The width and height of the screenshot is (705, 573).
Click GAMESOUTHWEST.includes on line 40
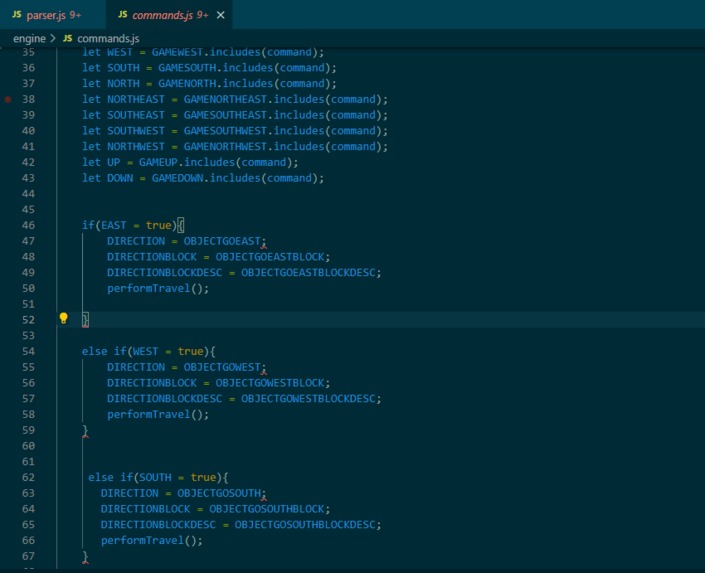pyautogui.click(x=254, y=131)
